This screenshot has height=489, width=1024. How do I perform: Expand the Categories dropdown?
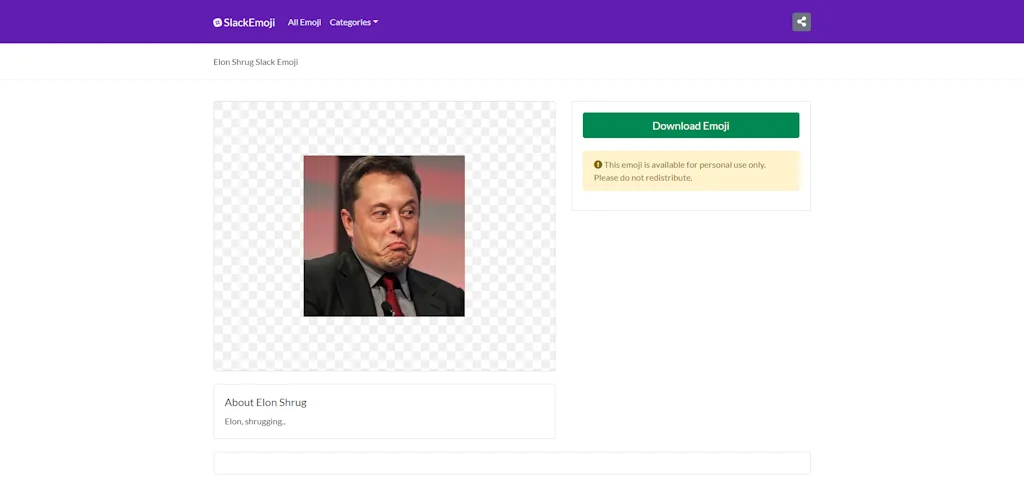pyautogui.click(x=354, y=22)
